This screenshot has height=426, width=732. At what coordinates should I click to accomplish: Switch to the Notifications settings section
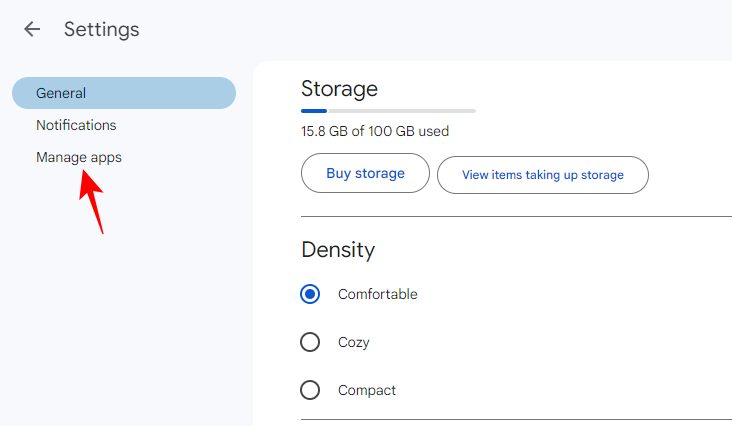(76, 125)
